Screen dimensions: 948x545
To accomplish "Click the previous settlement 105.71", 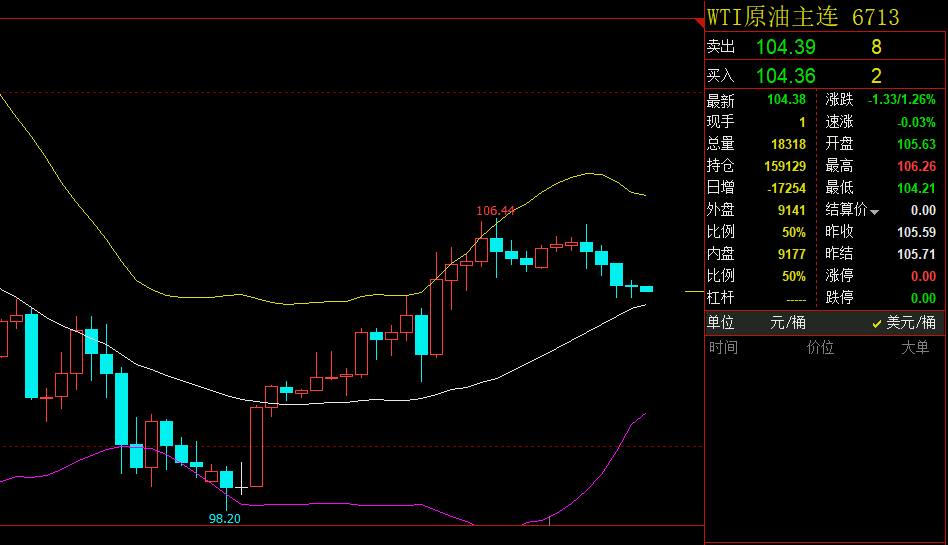I will pos(917,254).
